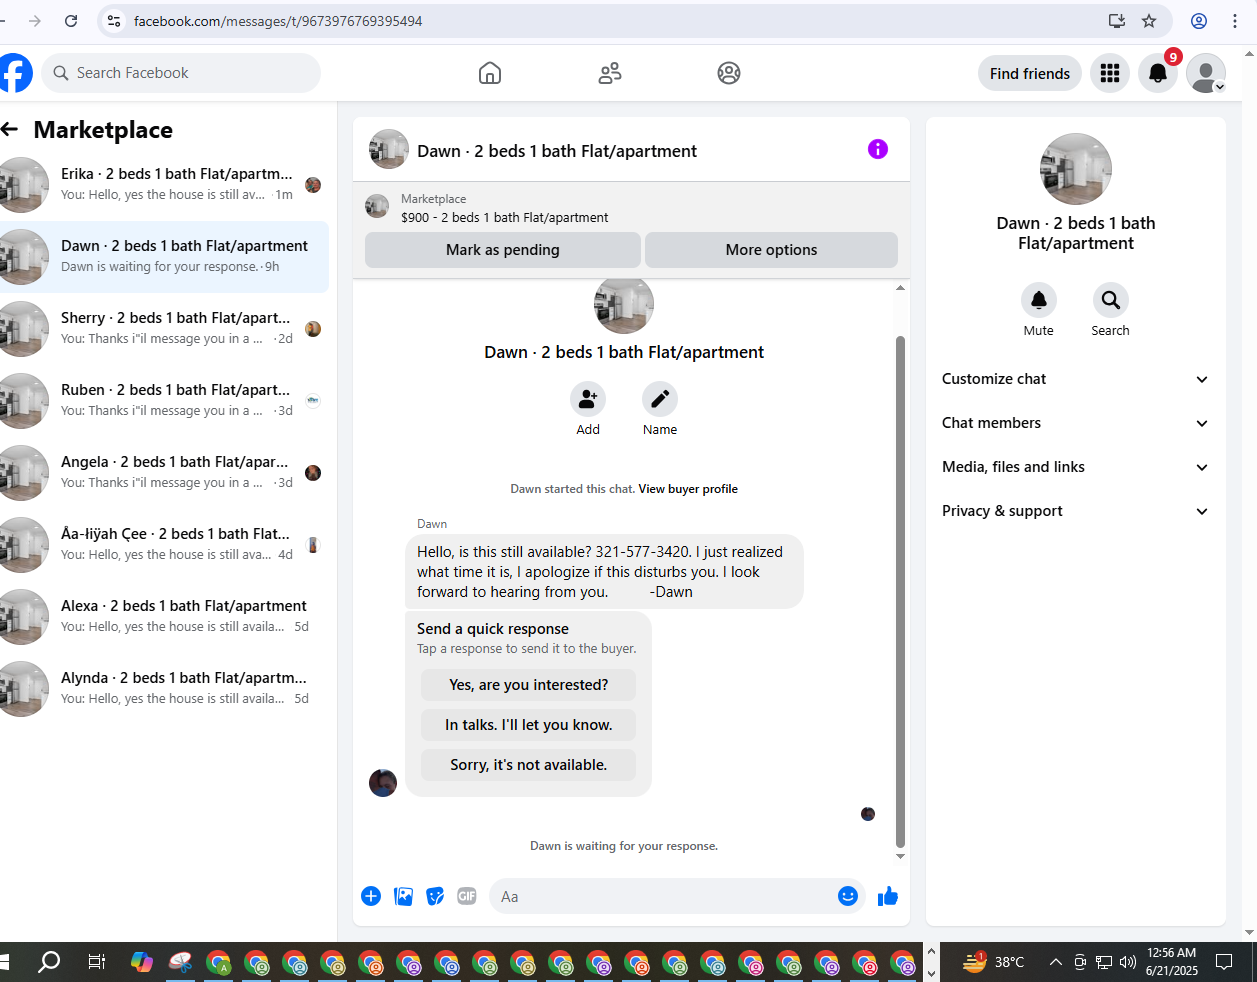Click the Search Facebook field
1257x982 pixels.
coord(181,73)
